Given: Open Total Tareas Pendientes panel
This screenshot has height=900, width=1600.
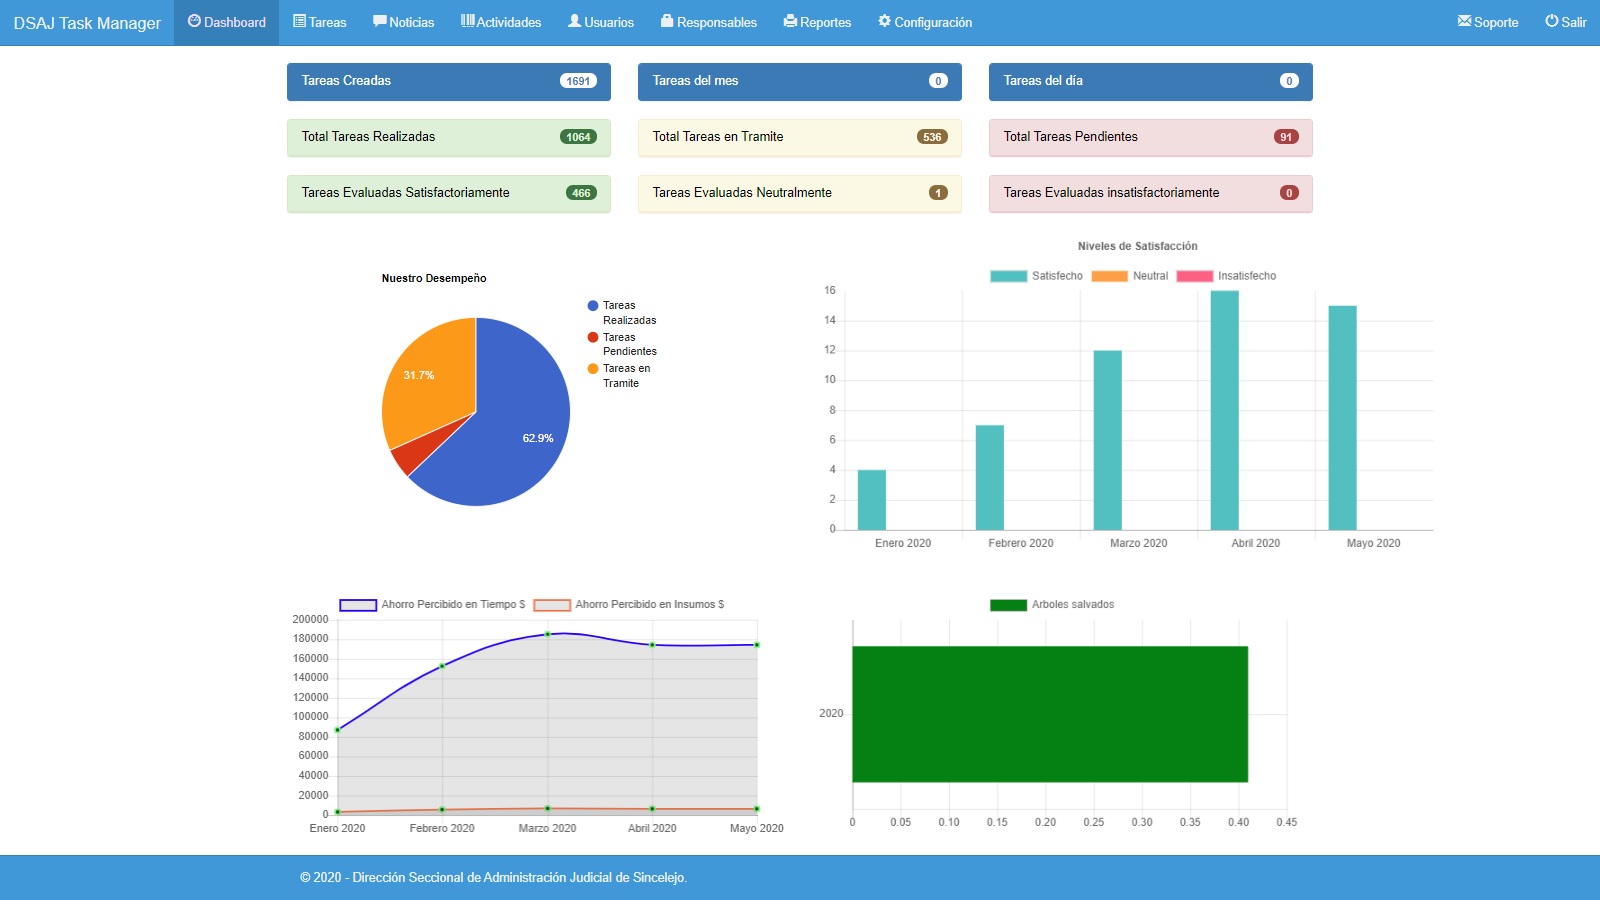Looking at the screenshot, I should coord(1150,137).
